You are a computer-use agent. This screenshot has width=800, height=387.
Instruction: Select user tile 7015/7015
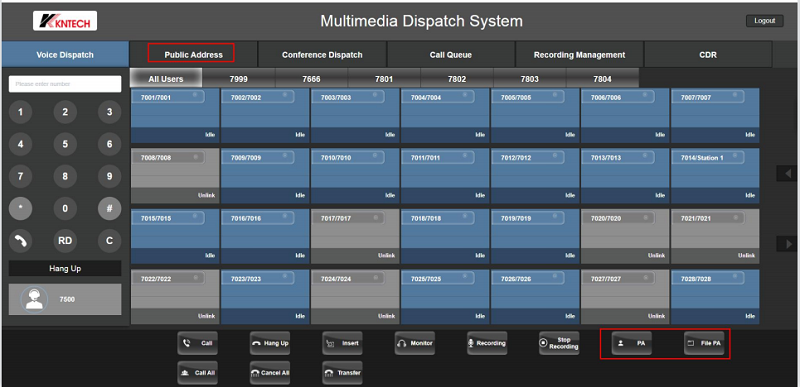(175, 236)
